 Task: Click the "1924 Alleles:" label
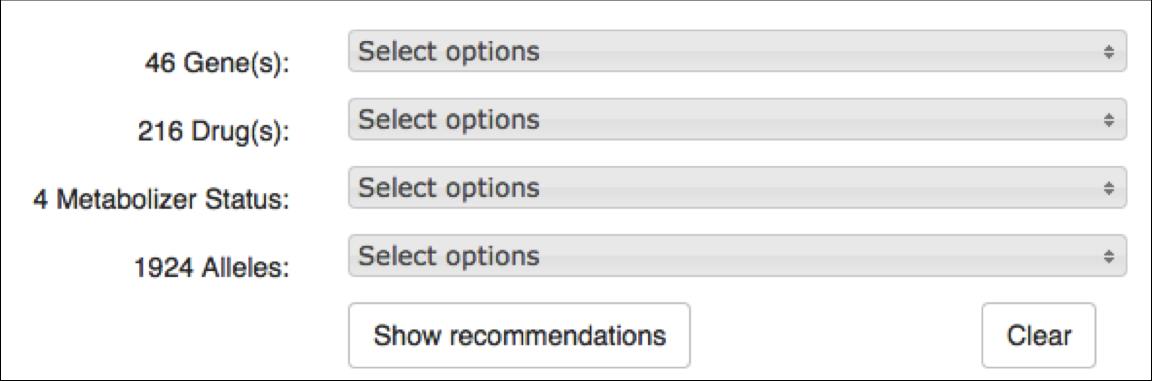coord(212,268)
